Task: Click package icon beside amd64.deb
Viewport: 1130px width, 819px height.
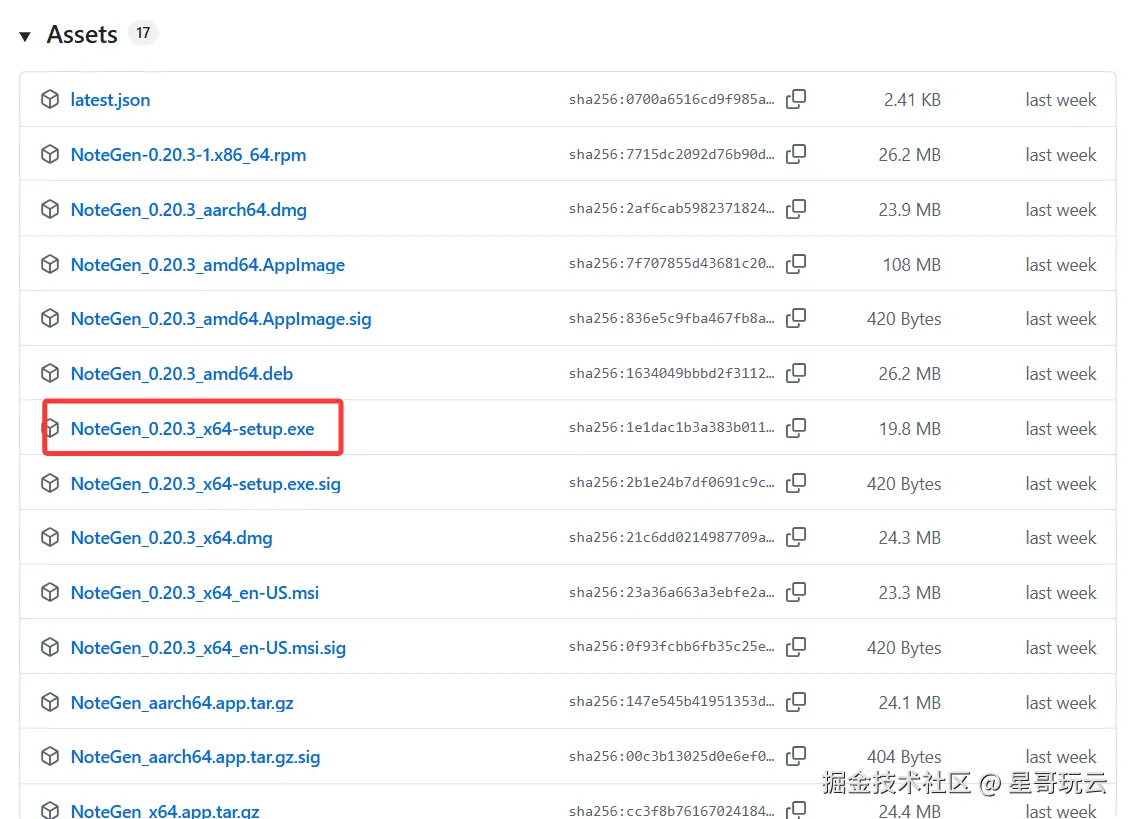Action: tap(50, 373)
